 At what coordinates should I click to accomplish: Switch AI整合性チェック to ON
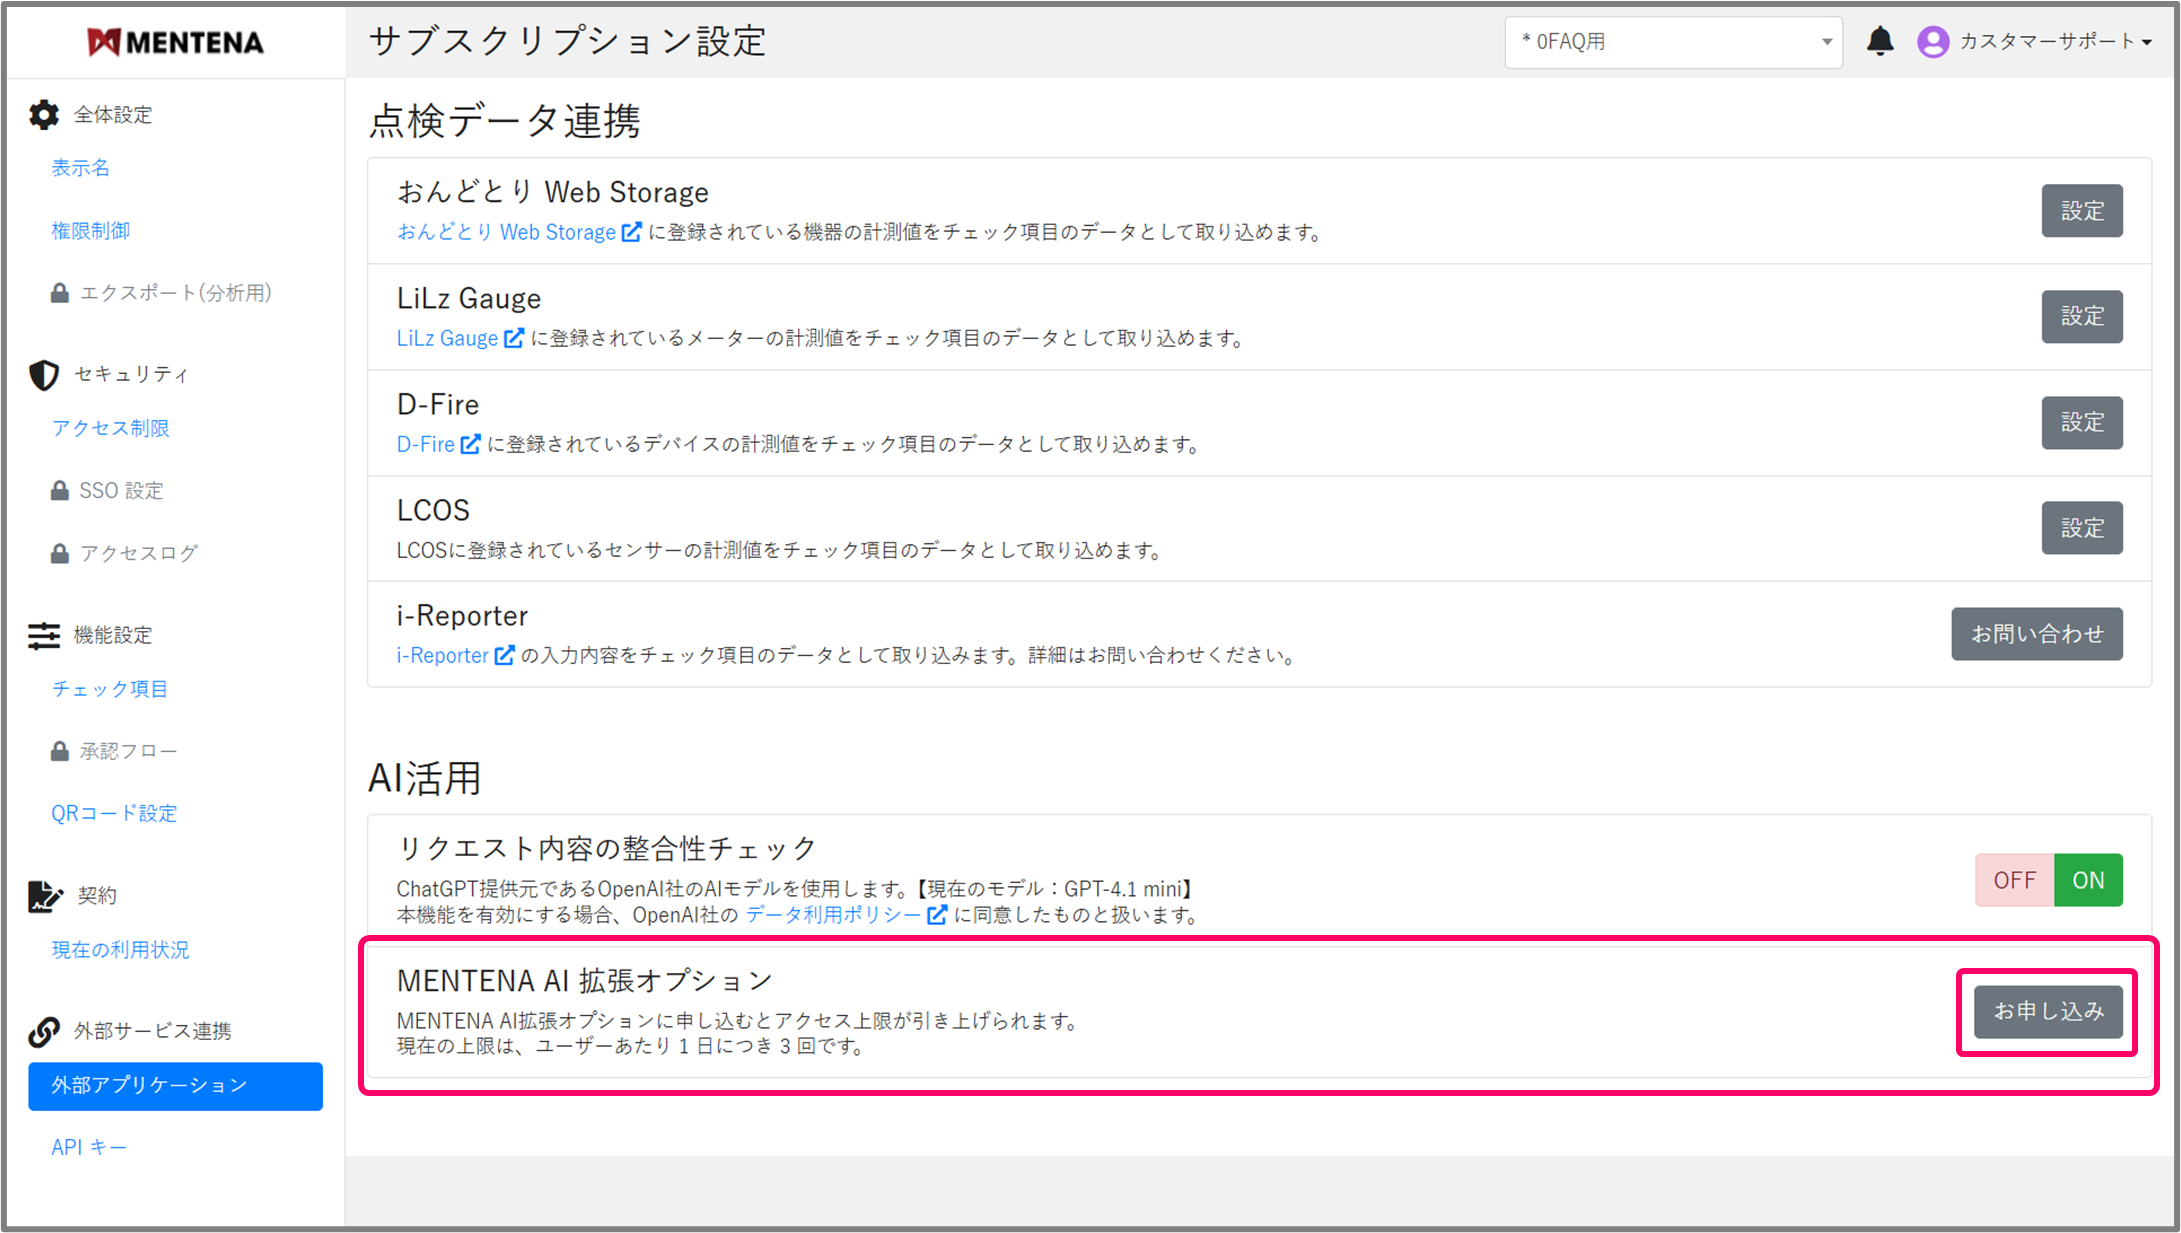click(x=2088, y=880)
